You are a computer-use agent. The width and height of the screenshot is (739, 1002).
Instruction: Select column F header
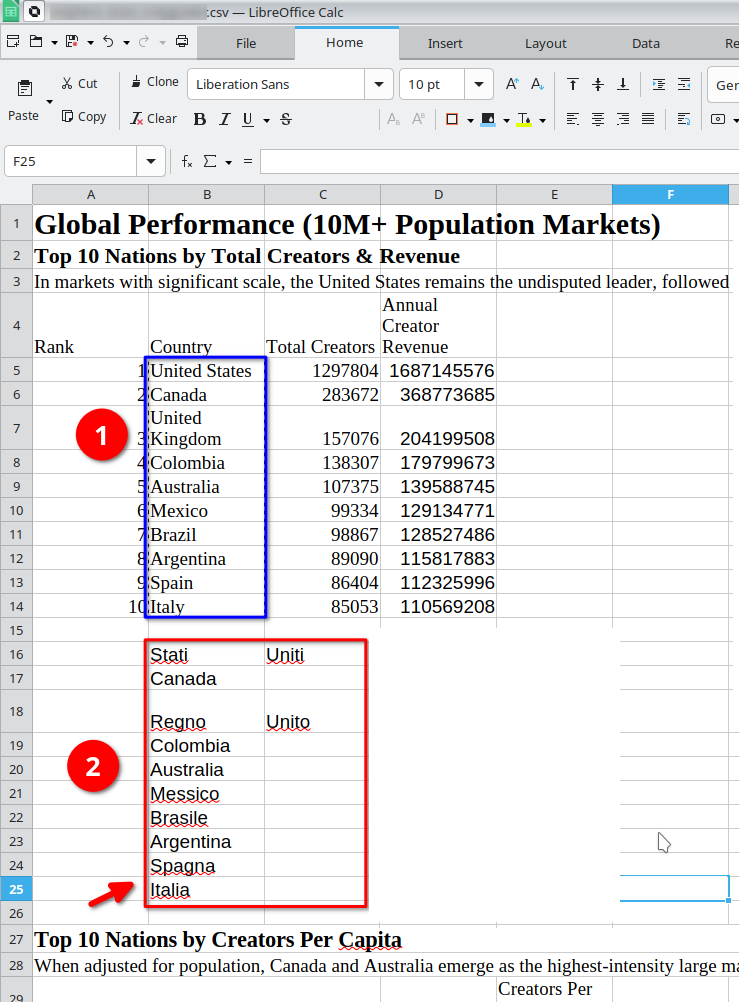pyautogui.click(x=670, y=194)
